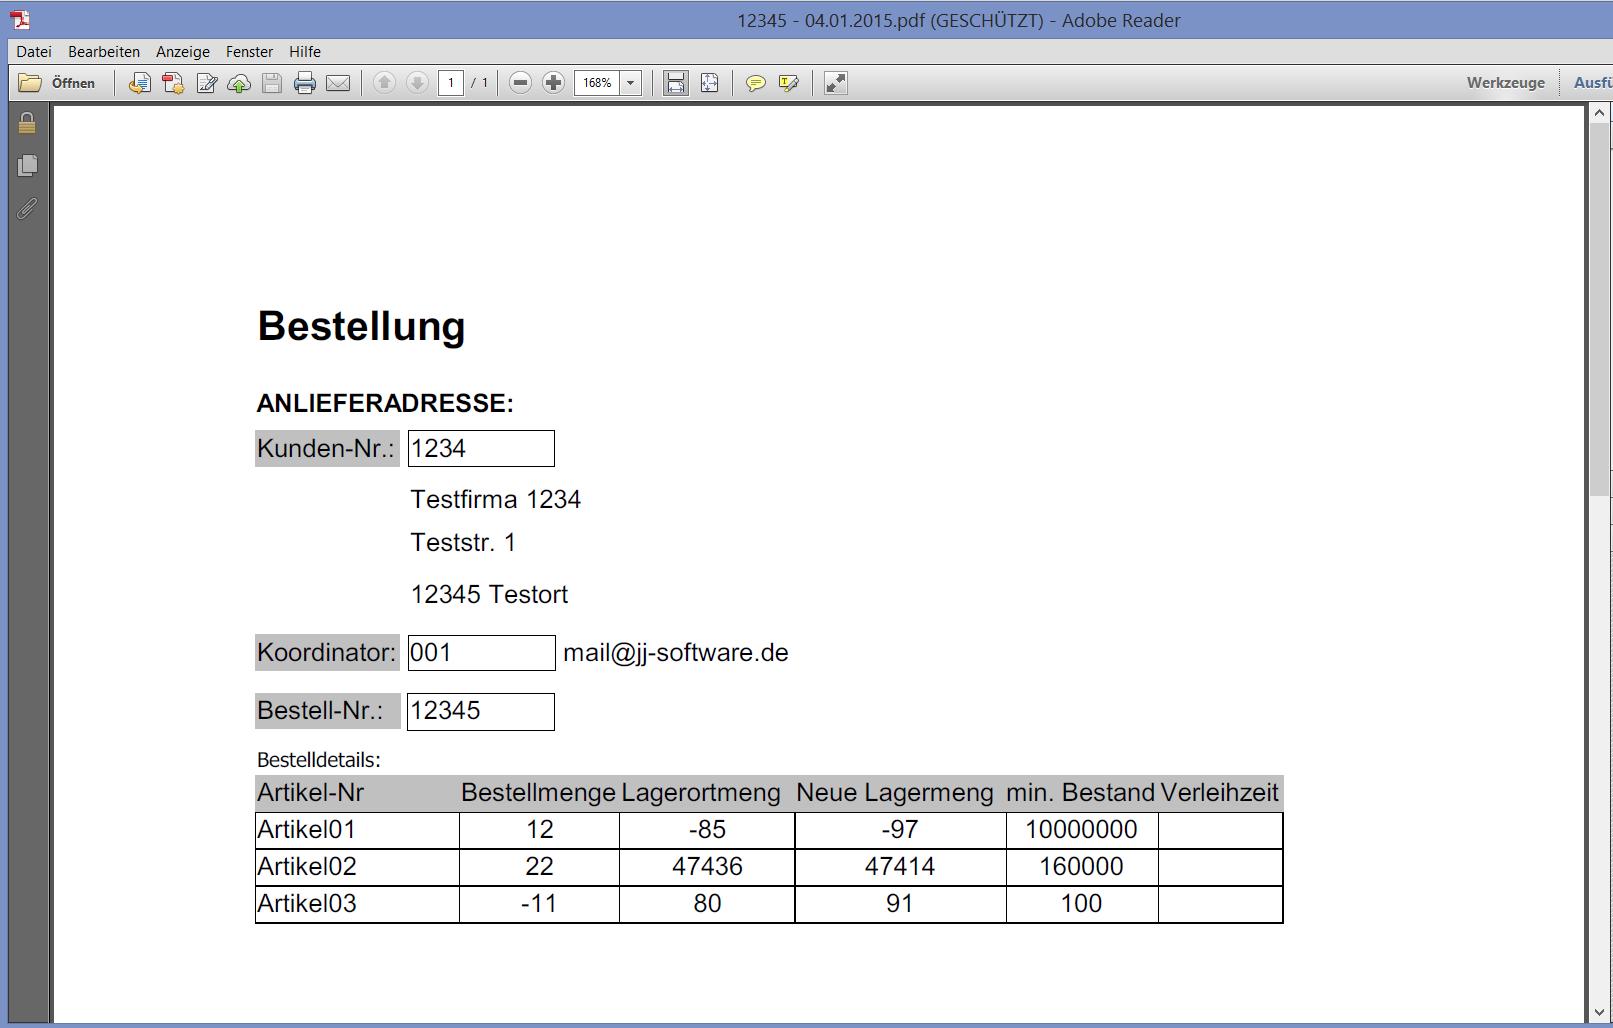Click the create PDF online icon
Screen dimensions: 1613x1028
(x=173, y=83)
